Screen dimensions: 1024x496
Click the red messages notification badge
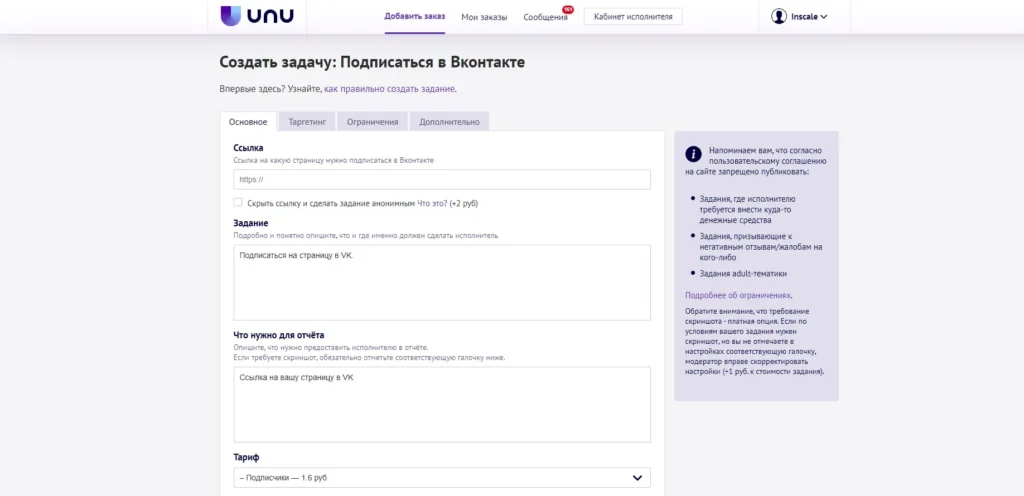(568, 9)
